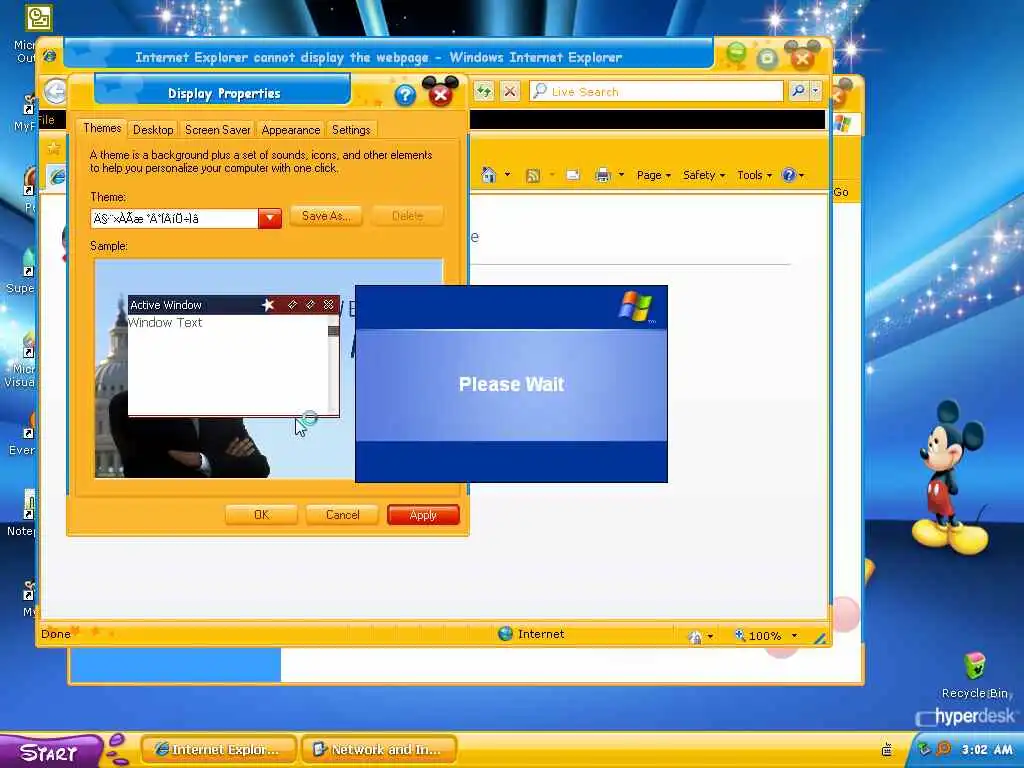The width and height of the screenshot is (1024, 768).
Task: Click the Internet Explorer refresh icon
Action: pos(484,91)
